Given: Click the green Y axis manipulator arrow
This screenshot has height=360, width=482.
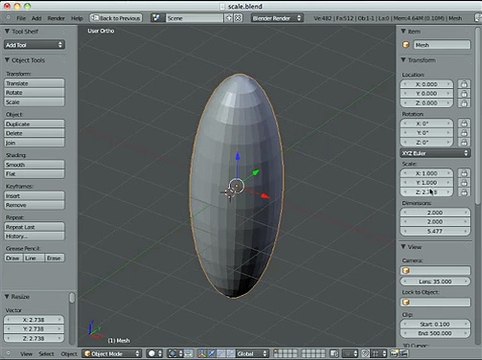Looking at the screenshot, I should point(256,172).
